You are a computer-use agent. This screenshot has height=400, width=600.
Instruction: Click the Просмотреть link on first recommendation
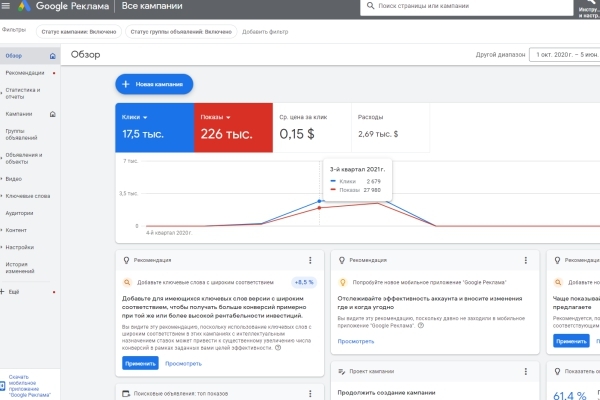click(x=183, y=363)
